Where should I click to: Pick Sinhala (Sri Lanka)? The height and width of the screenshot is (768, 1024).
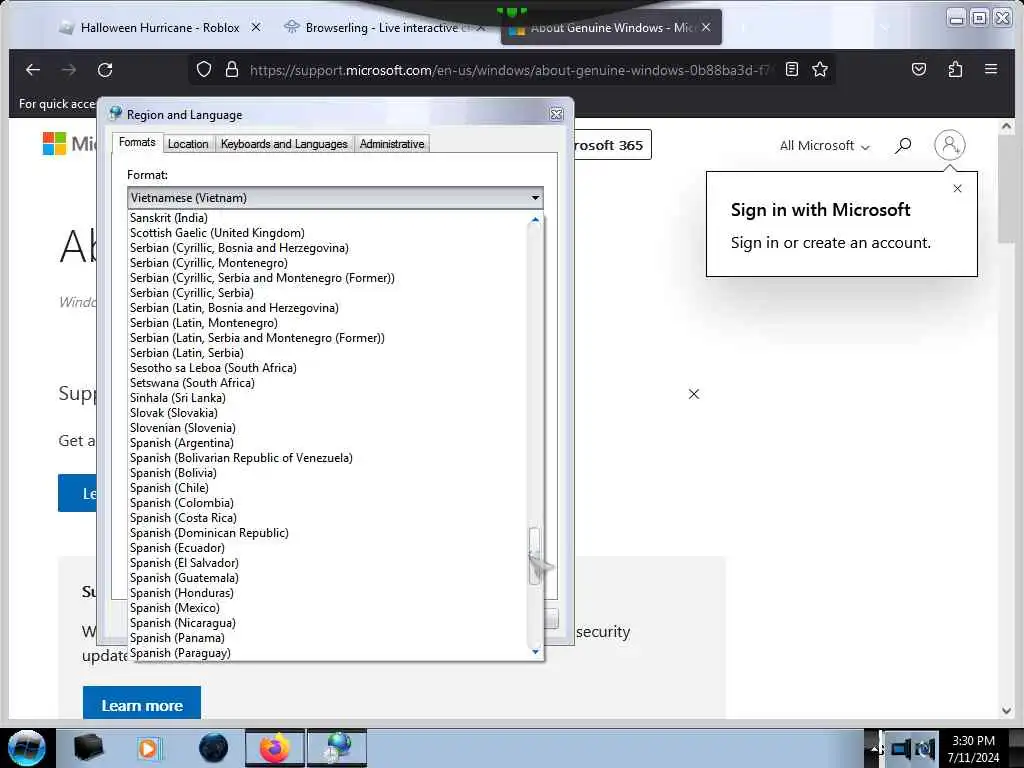point(329,398)
